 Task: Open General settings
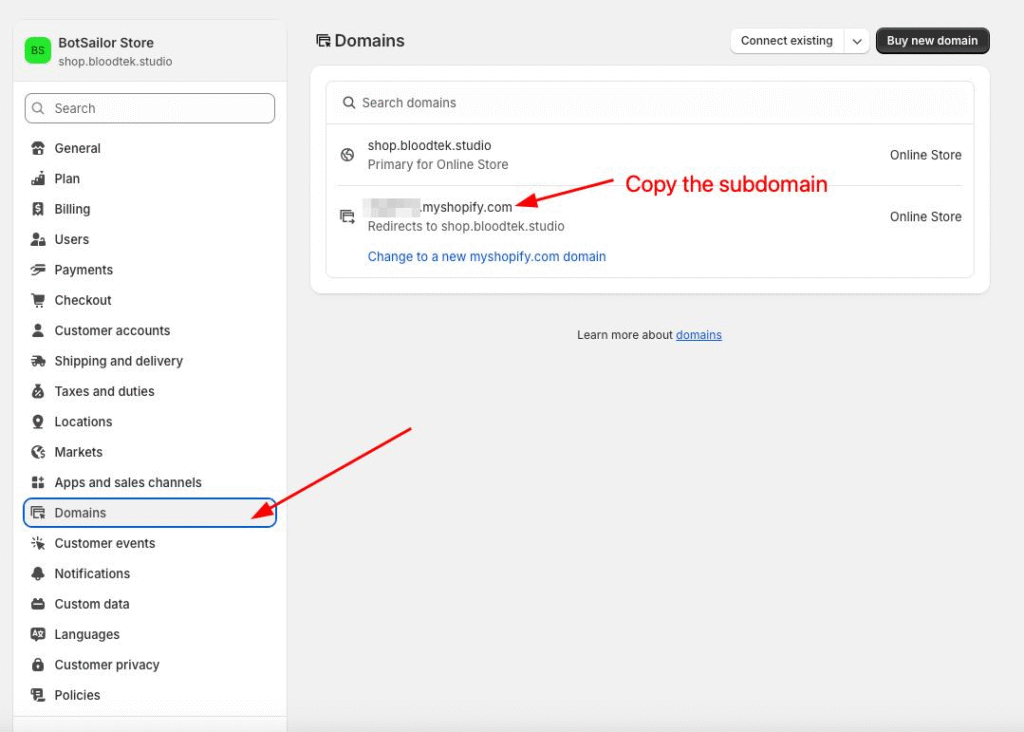pyautogui.click(x=150, y=148)
